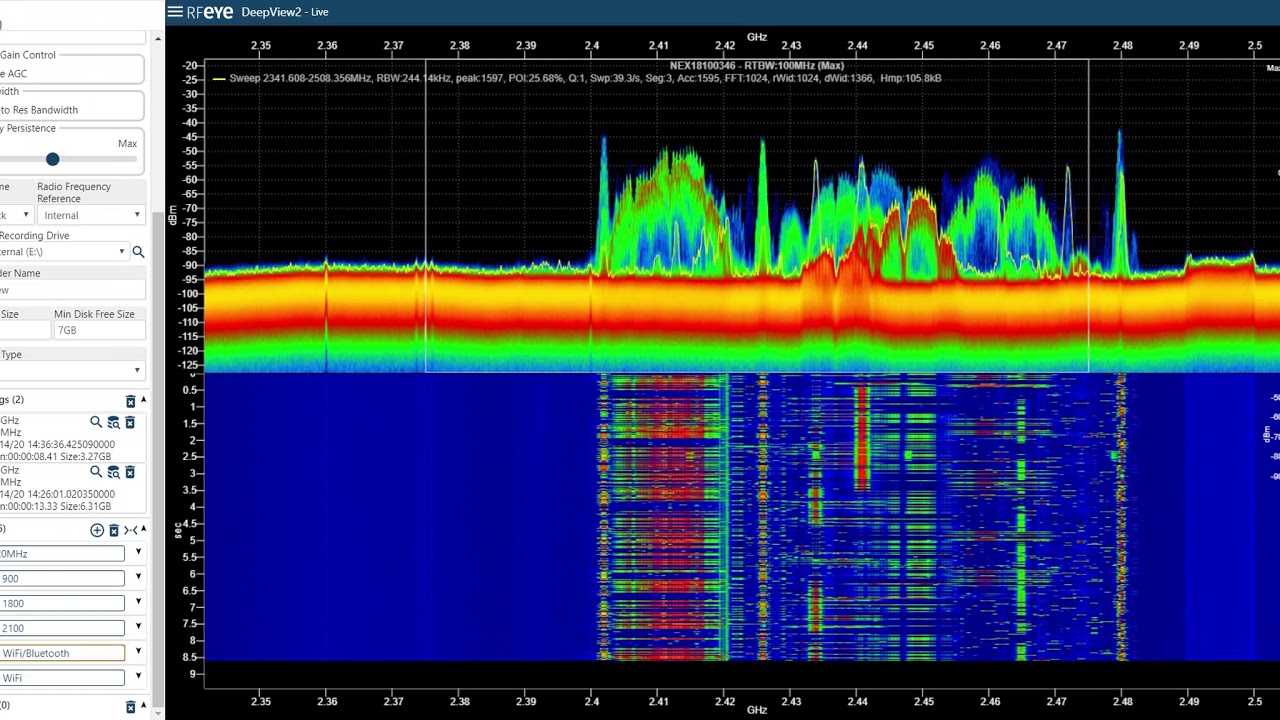Browse for recording drive with magnifier icon

138,252
